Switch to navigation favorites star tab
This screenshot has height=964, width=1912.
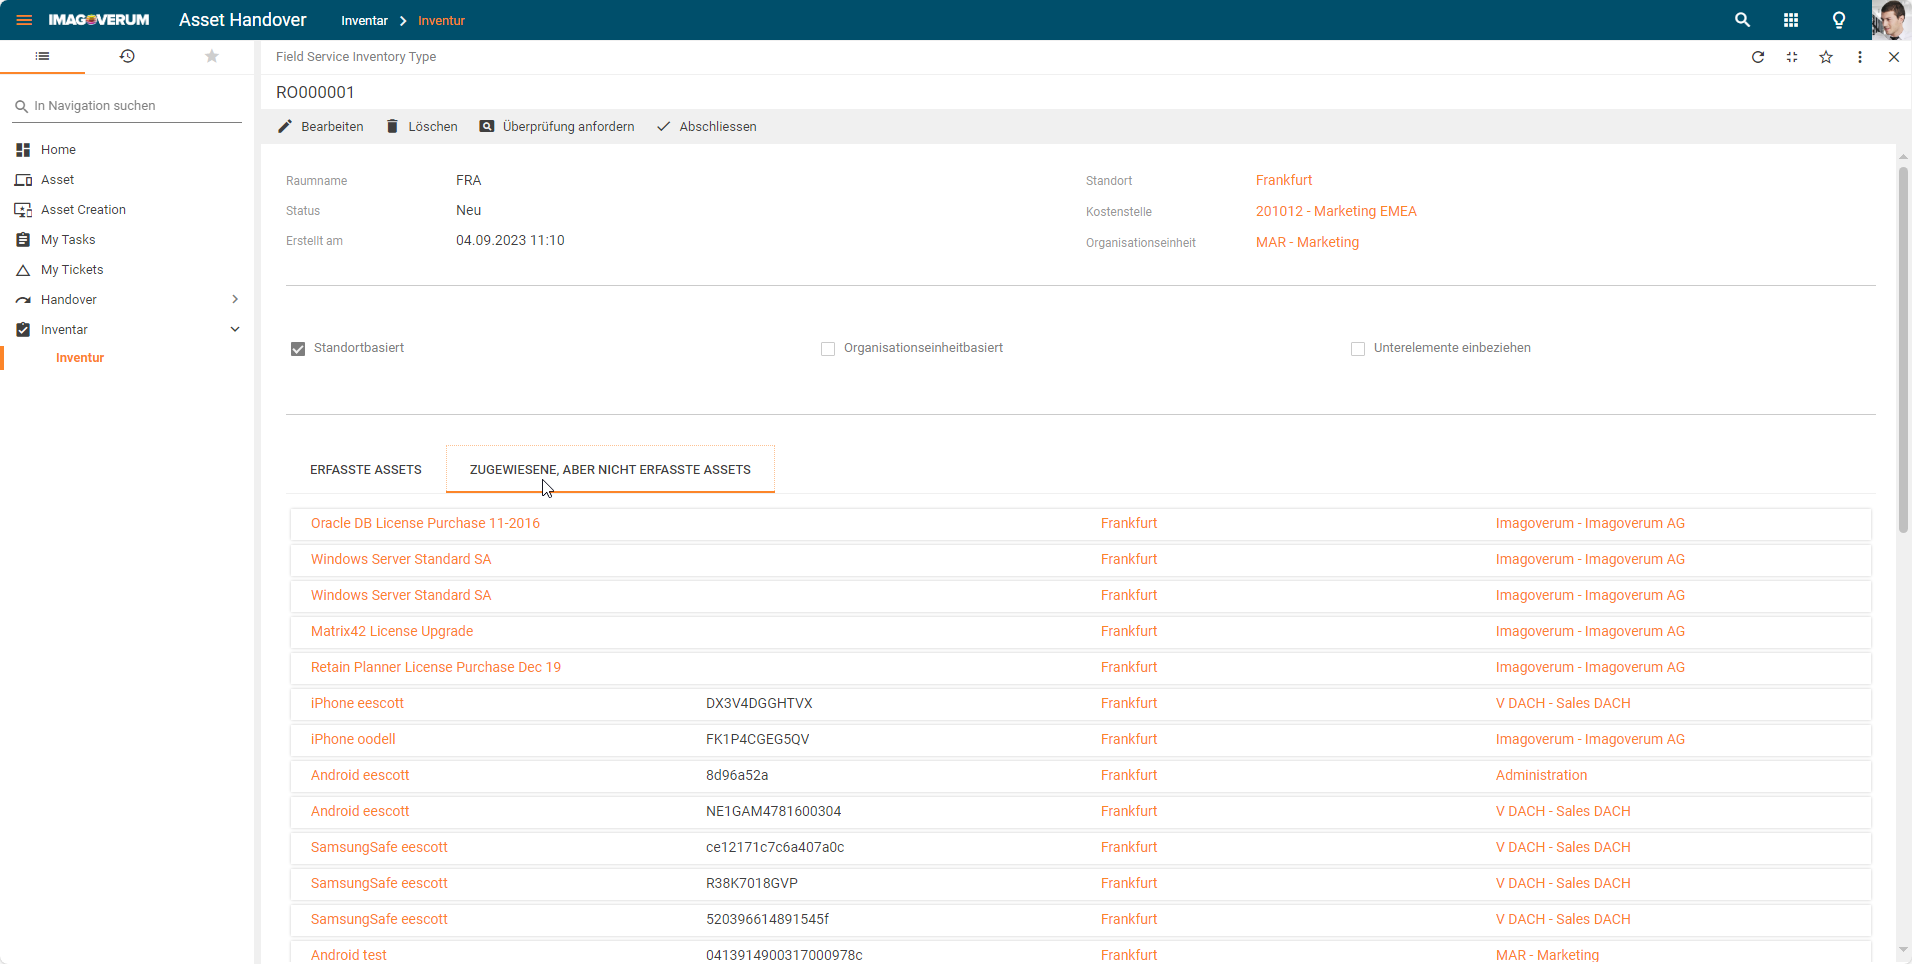pos(212,56)
